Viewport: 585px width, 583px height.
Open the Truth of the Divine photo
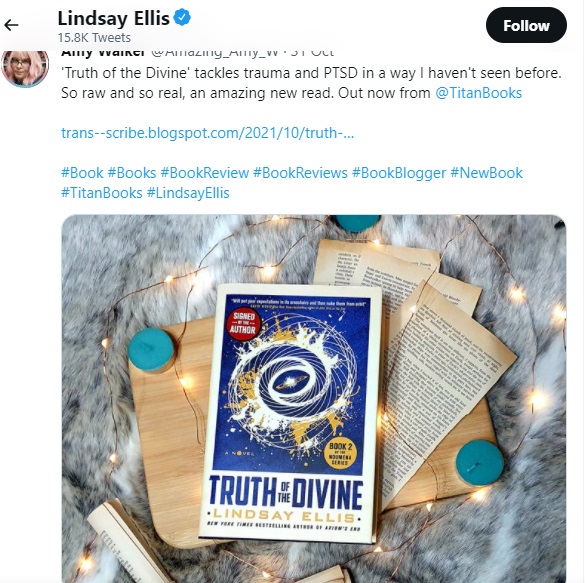coord(314,398)
